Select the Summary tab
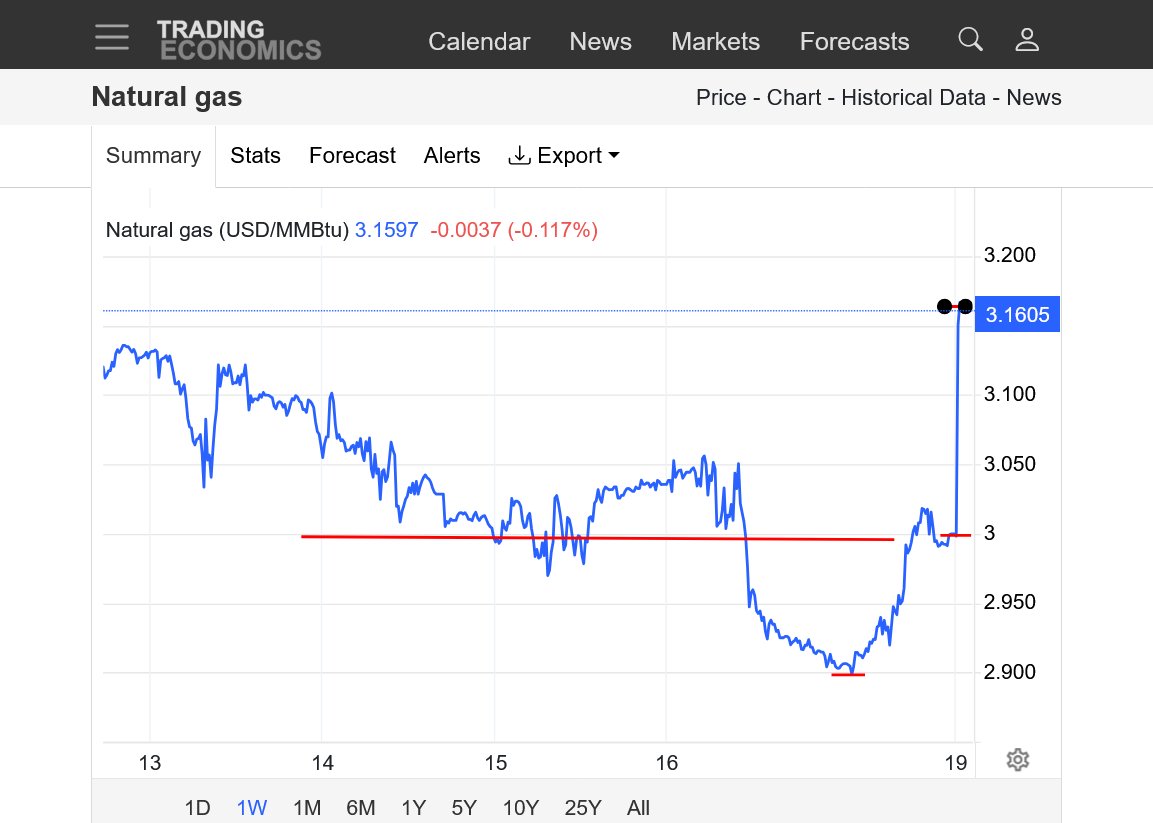Image resolution: width=1153 pixels, height=823 pixels. coord(153,156)
